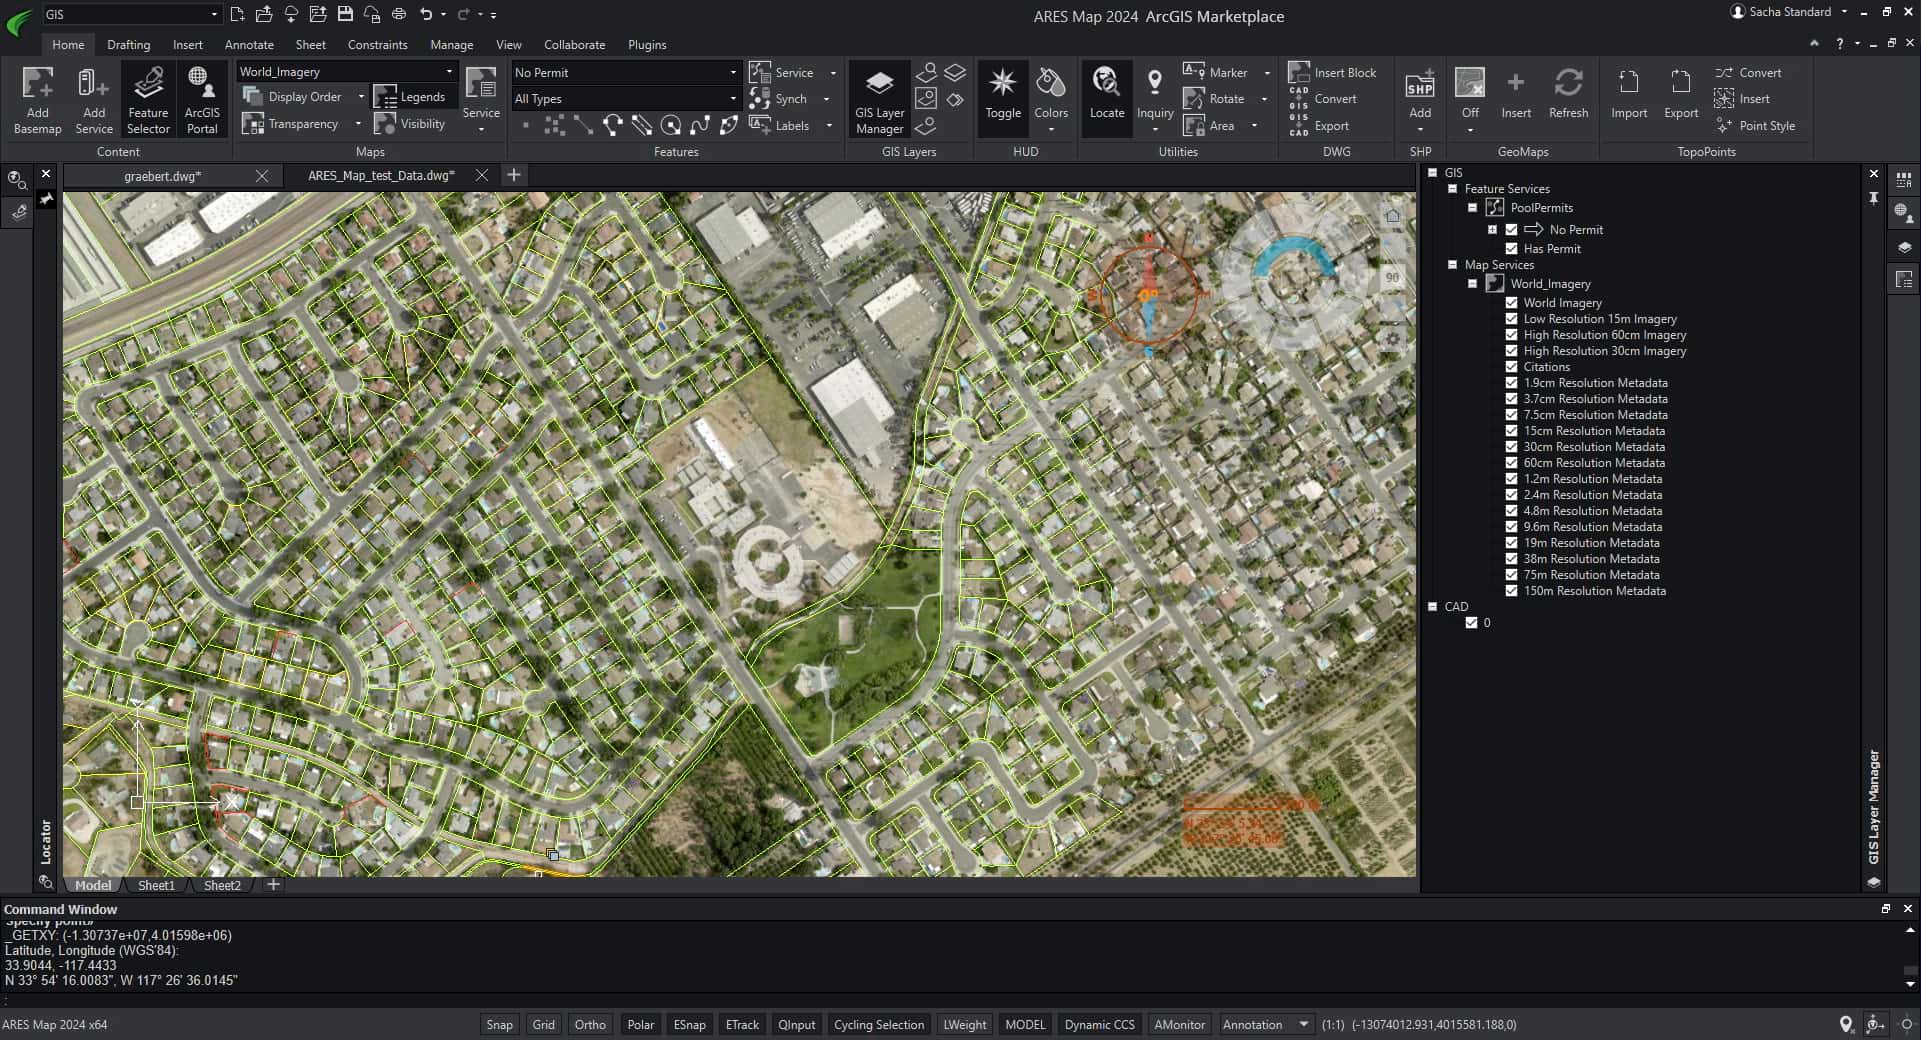Viewport: 1921px width, 1040px height.
Task: Open the Feature Selector tool
Action: [x=148, y=99]
